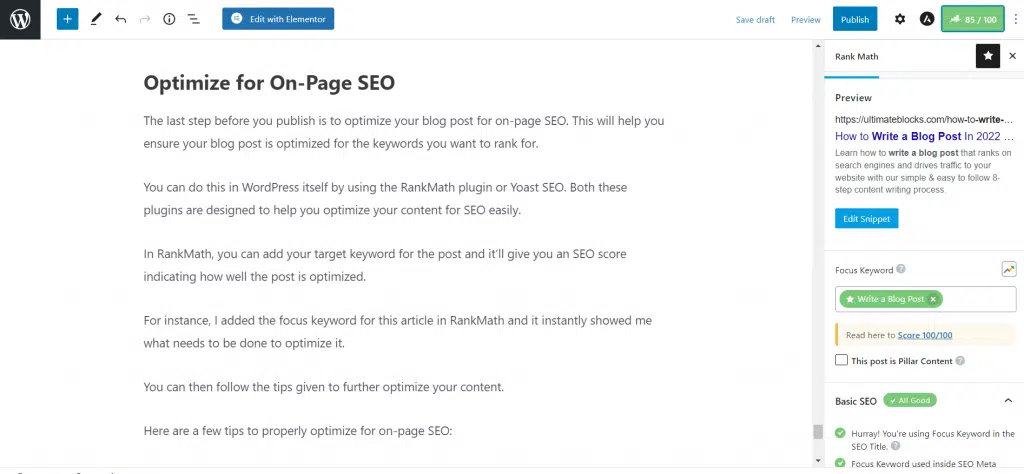Collapse the Basic SEO section
Viewport: 1024px width, 474px height.
coord(1008,400)
